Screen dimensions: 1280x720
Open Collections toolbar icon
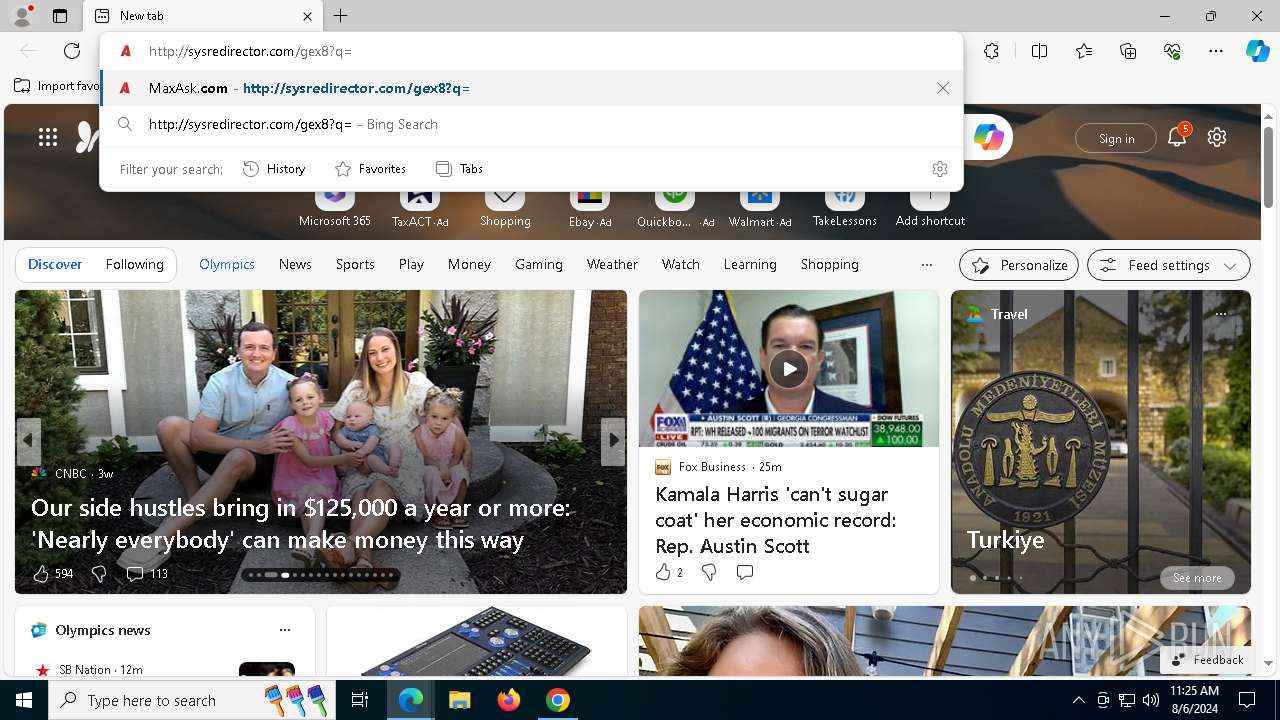tap(1128, 51)
